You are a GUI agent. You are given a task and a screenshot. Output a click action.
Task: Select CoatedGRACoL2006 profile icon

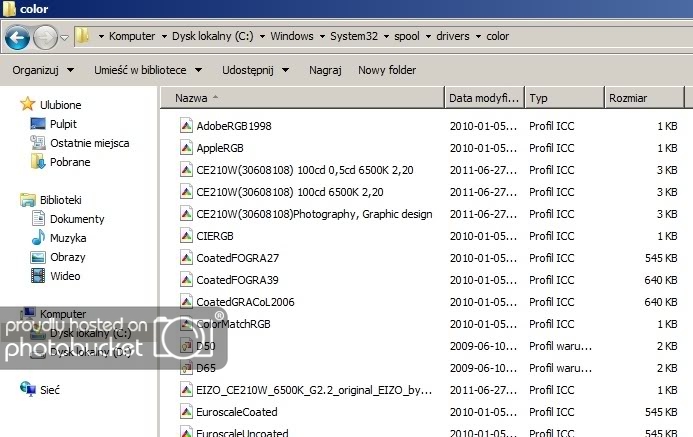coord(186,302)
